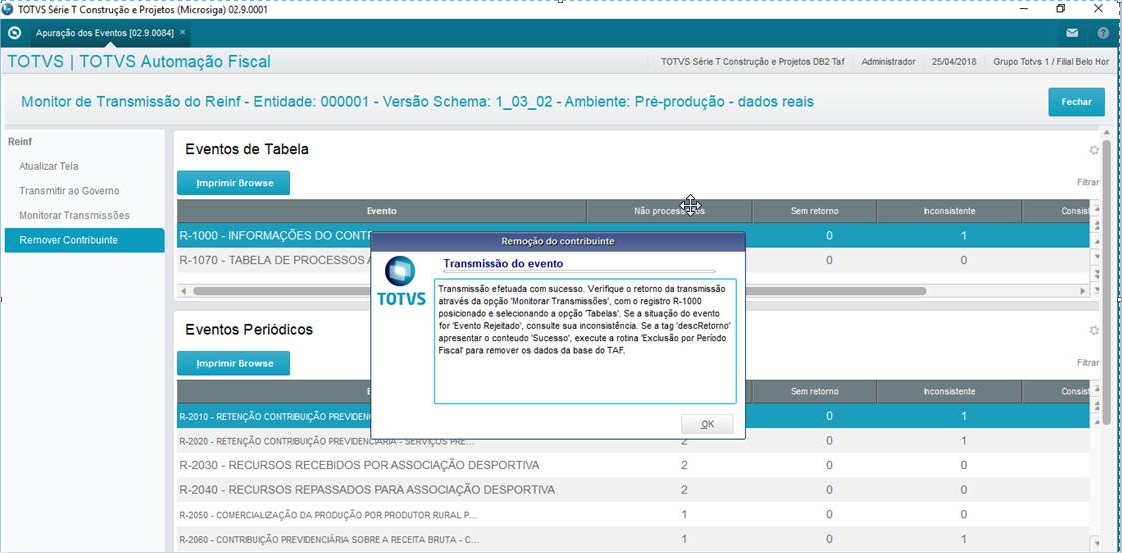Select row R-2020 RETENÇÃO CONTRIBUIÇÃO PREVIDENCIÁRIA
Screen dimensions: 1122x553
pyautogui.click(x=633, y=441)
